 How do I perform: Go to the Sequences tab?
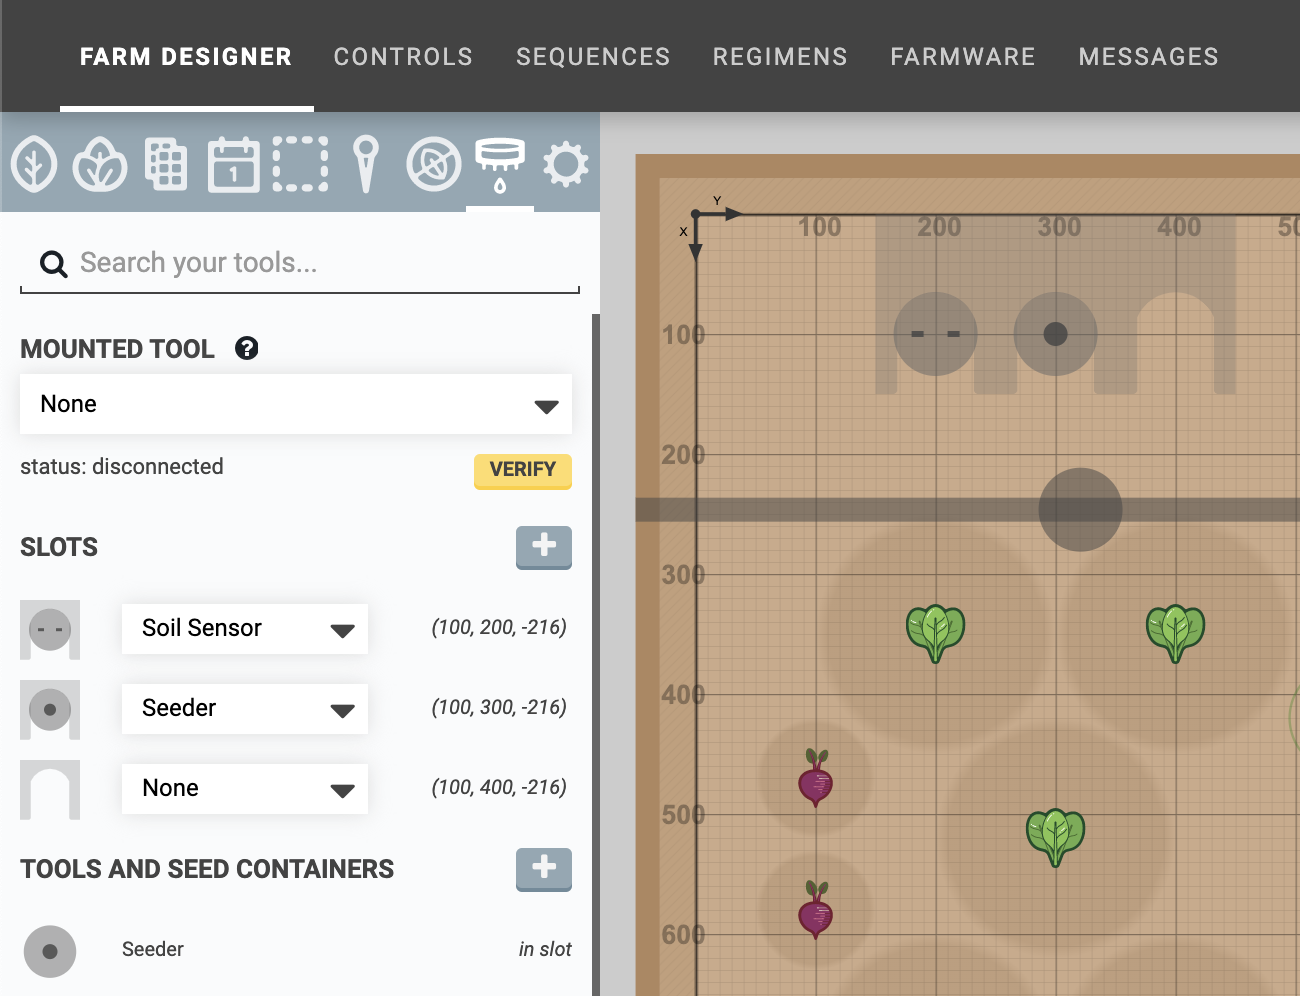(593, 57)
